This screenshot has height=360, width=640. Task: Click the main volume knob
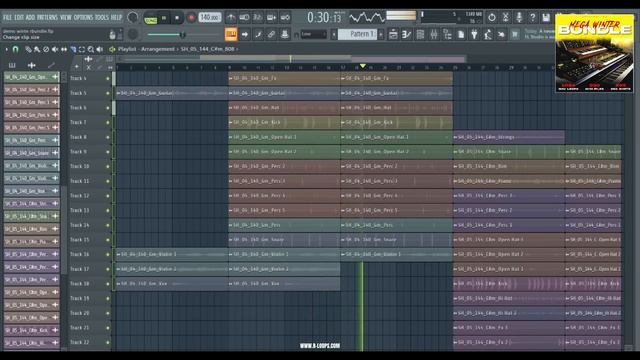[133, 18]
